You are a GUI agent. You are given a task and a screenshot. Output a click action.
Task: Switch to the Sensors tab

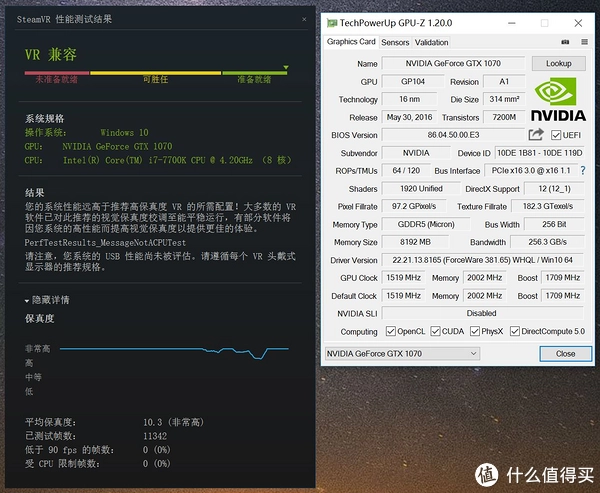coord(395,42)
